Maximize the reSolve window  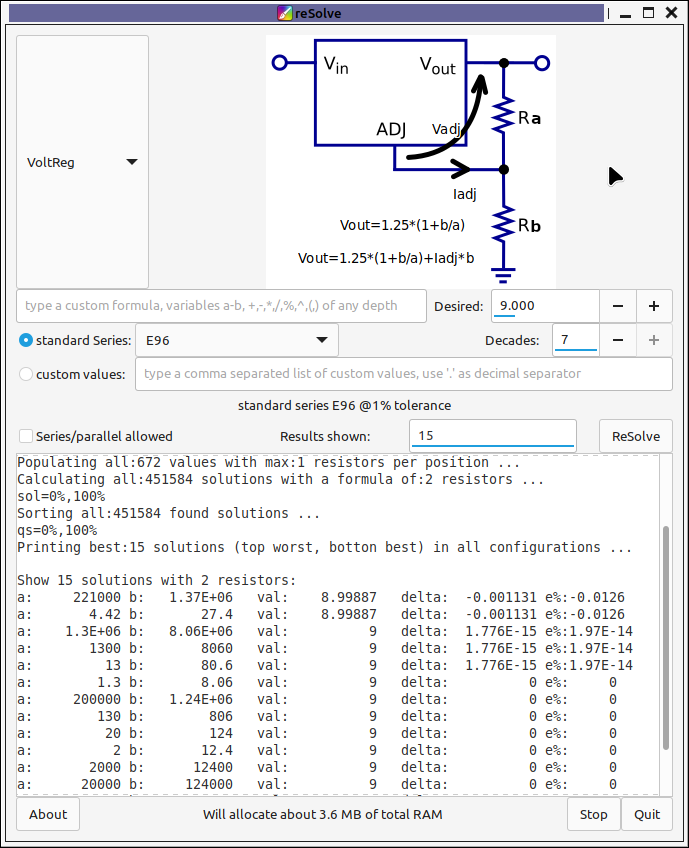tap(648, 13)
